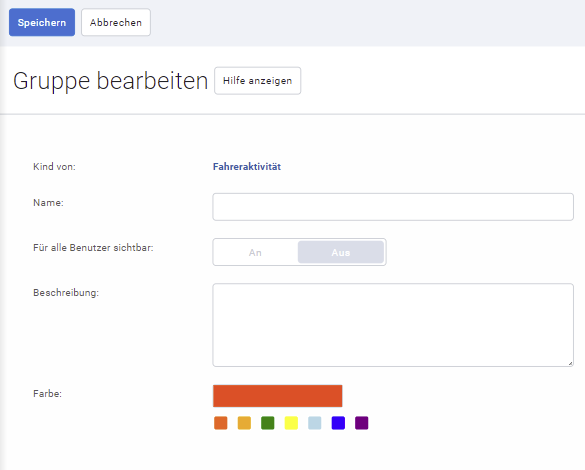The image size is (585, 470).
Task: Click inside the Beschreibung text area
Action: (393, 325)
